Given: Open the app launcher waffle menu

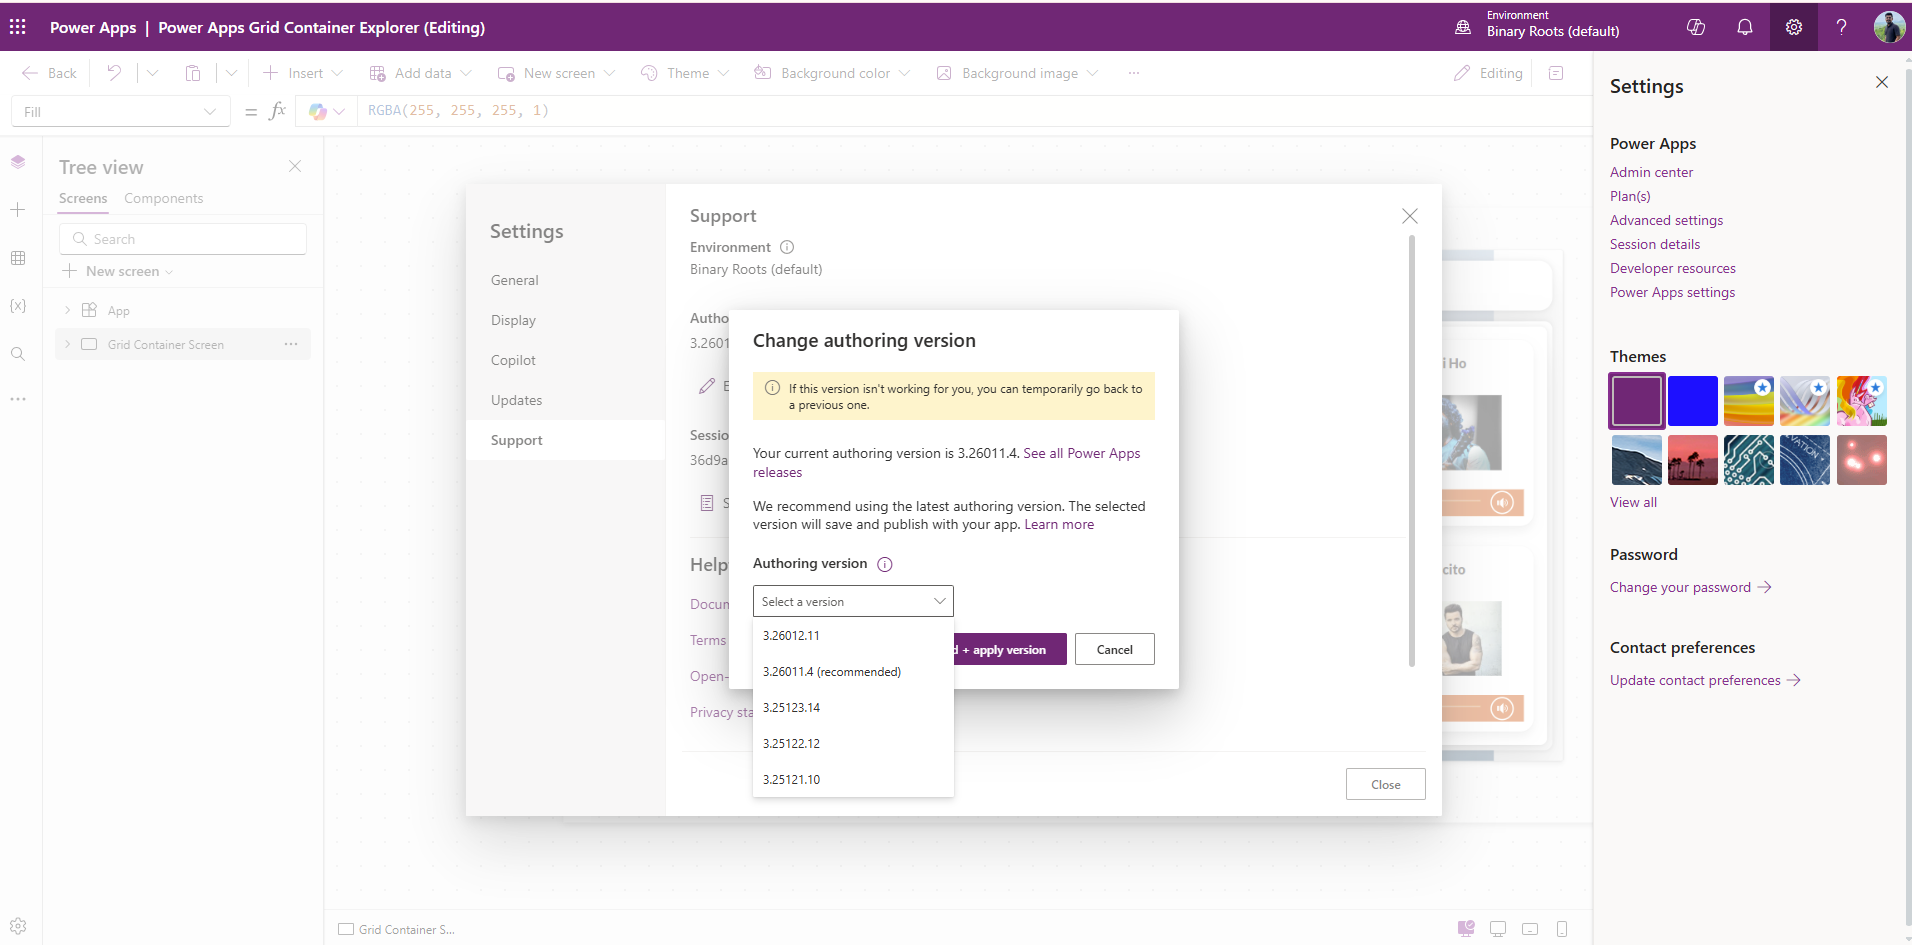Looking at the screenshot, I should [x=18, y=27].
